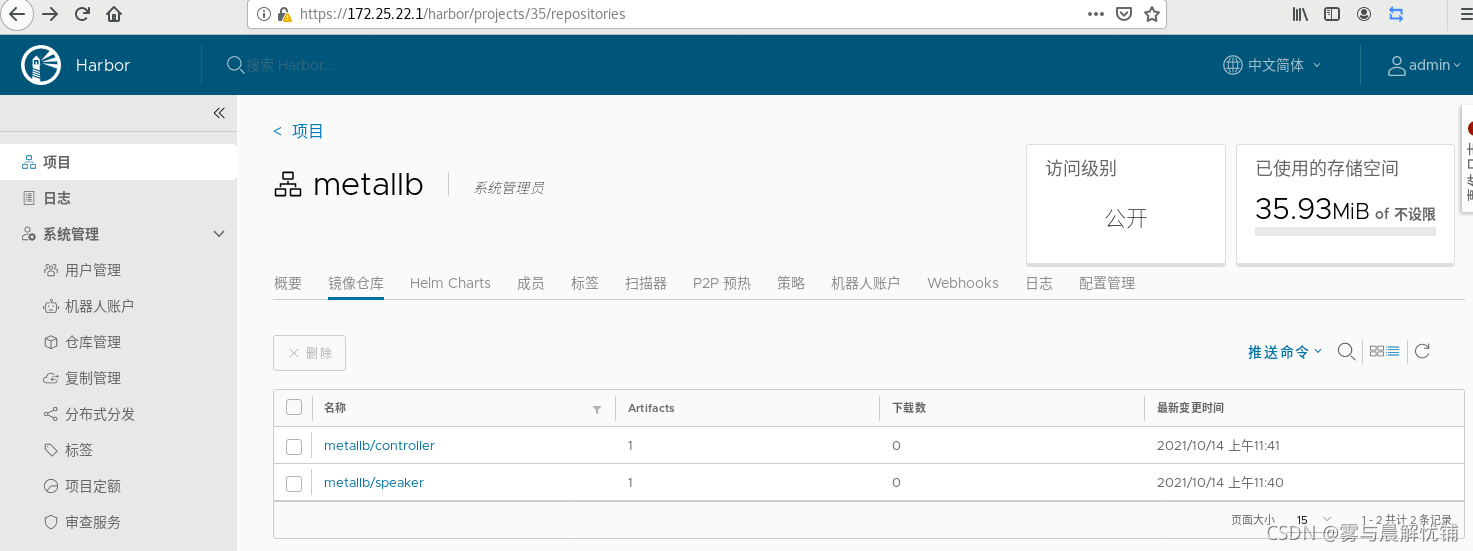The image size is (1473, 551).
Task: Open the 标签 project tab
Action: point(585,283)
